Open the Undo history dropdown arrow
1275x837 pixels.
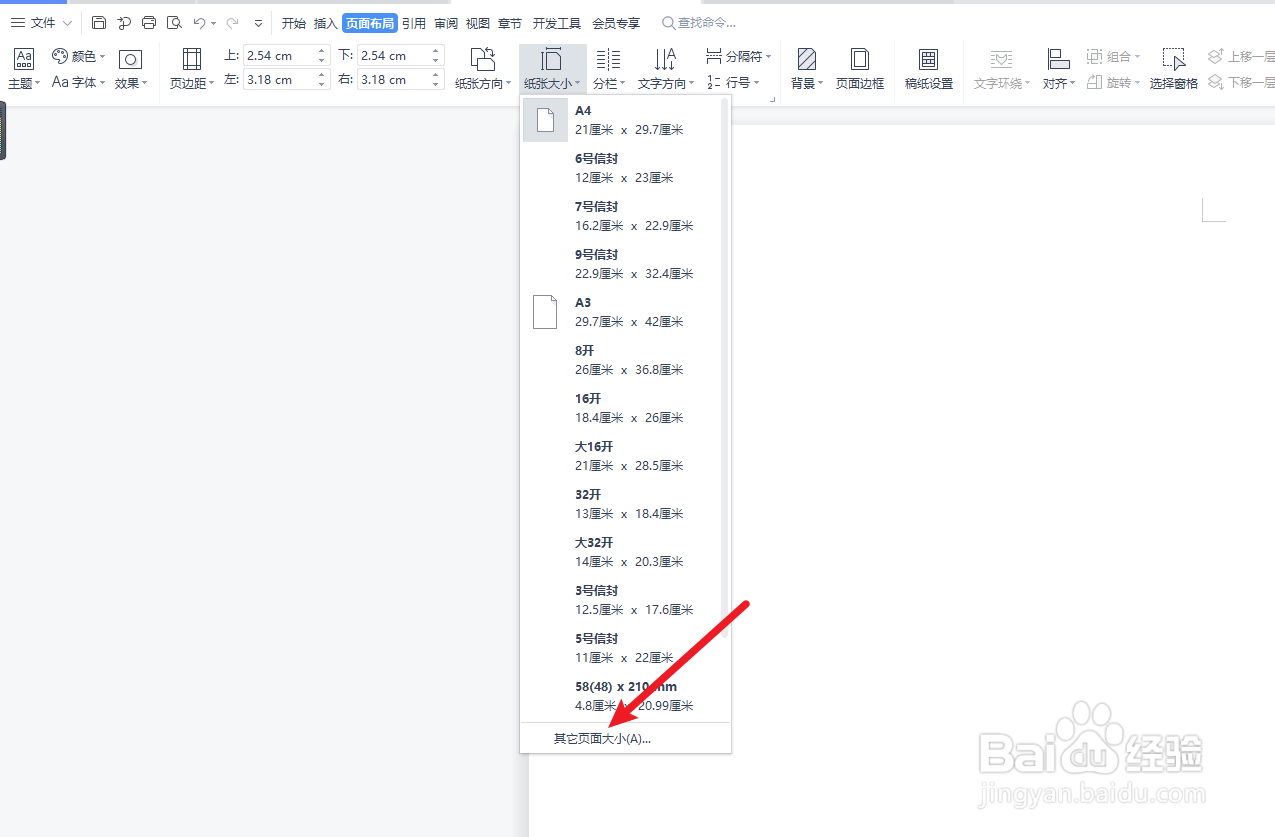tap(213, 23)
